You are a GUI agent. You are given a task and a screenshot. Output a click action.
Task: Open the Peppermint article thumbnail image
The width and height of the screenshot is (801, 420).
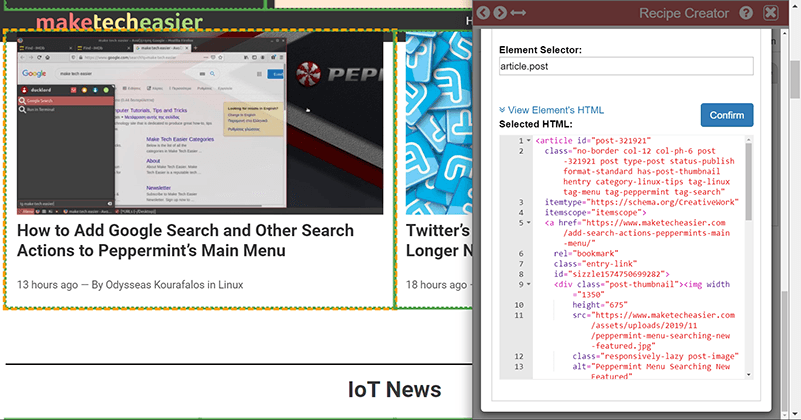click(200, 122)
